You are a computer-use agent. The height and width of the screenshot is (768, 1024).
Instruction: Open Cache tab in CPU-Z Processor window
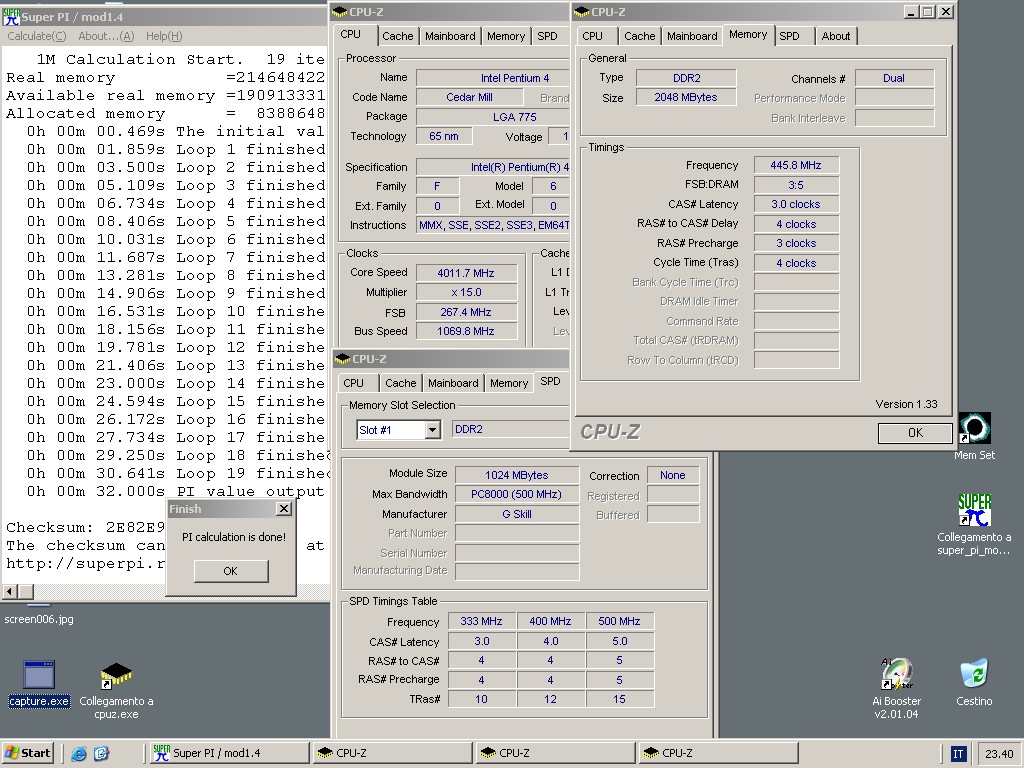click(397, 36)
